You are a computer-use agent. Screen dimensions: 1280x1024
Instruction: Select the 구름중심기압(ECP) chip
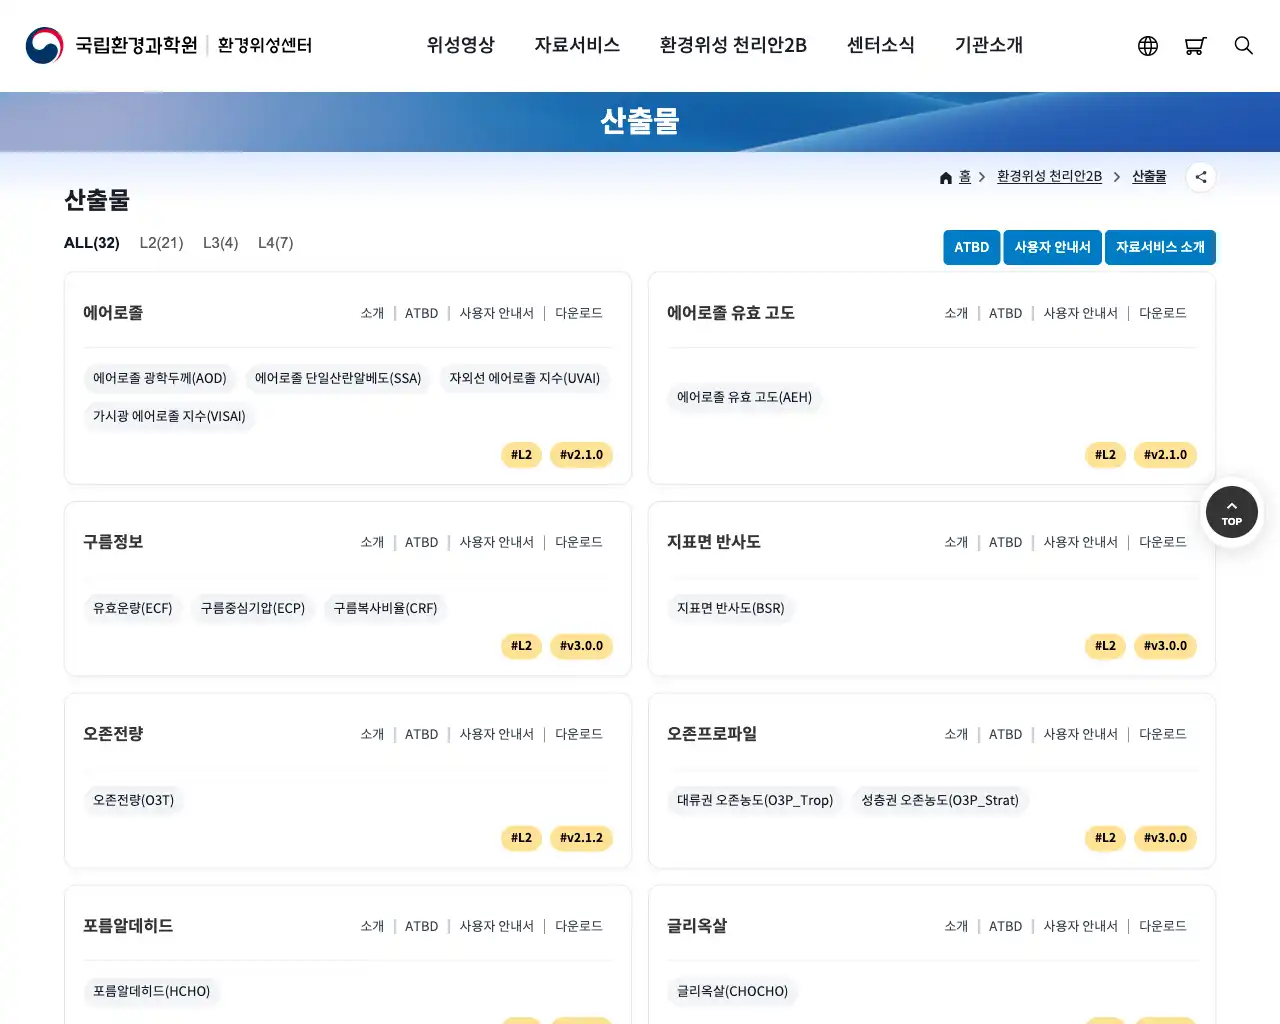click(253, 608)
